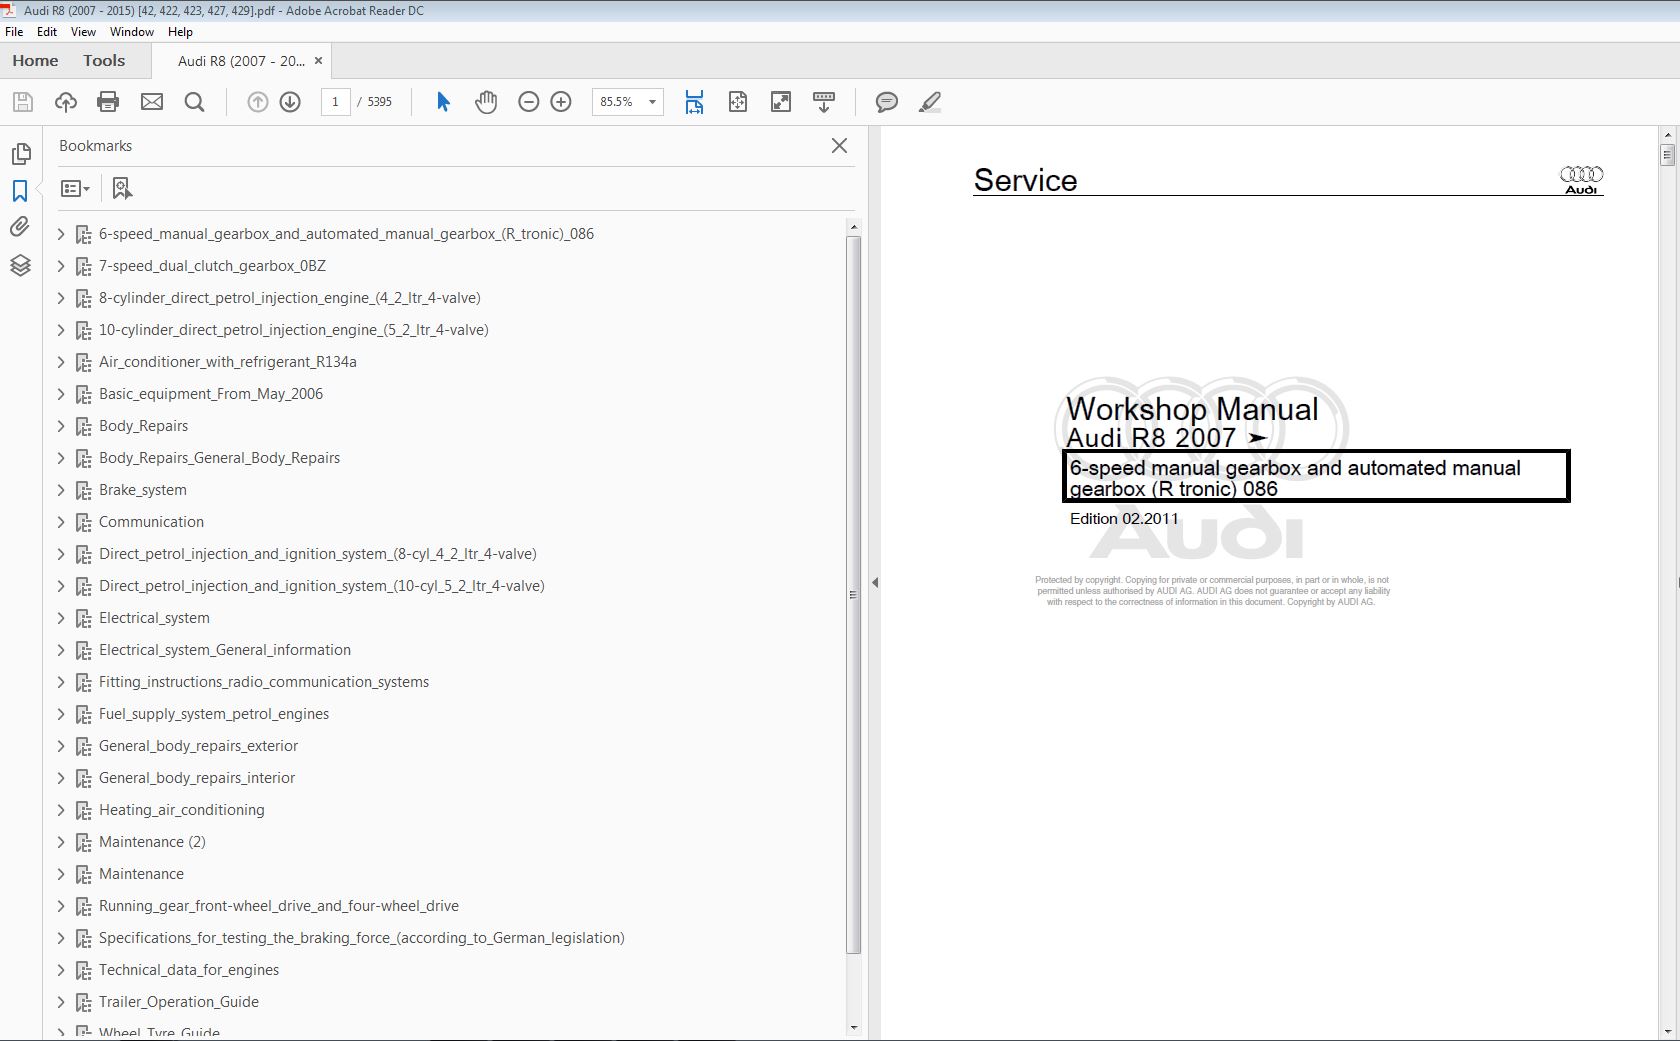
Task: Click the Zoom out minus icon
Action: pyautogui.click(x=529, y=102)
